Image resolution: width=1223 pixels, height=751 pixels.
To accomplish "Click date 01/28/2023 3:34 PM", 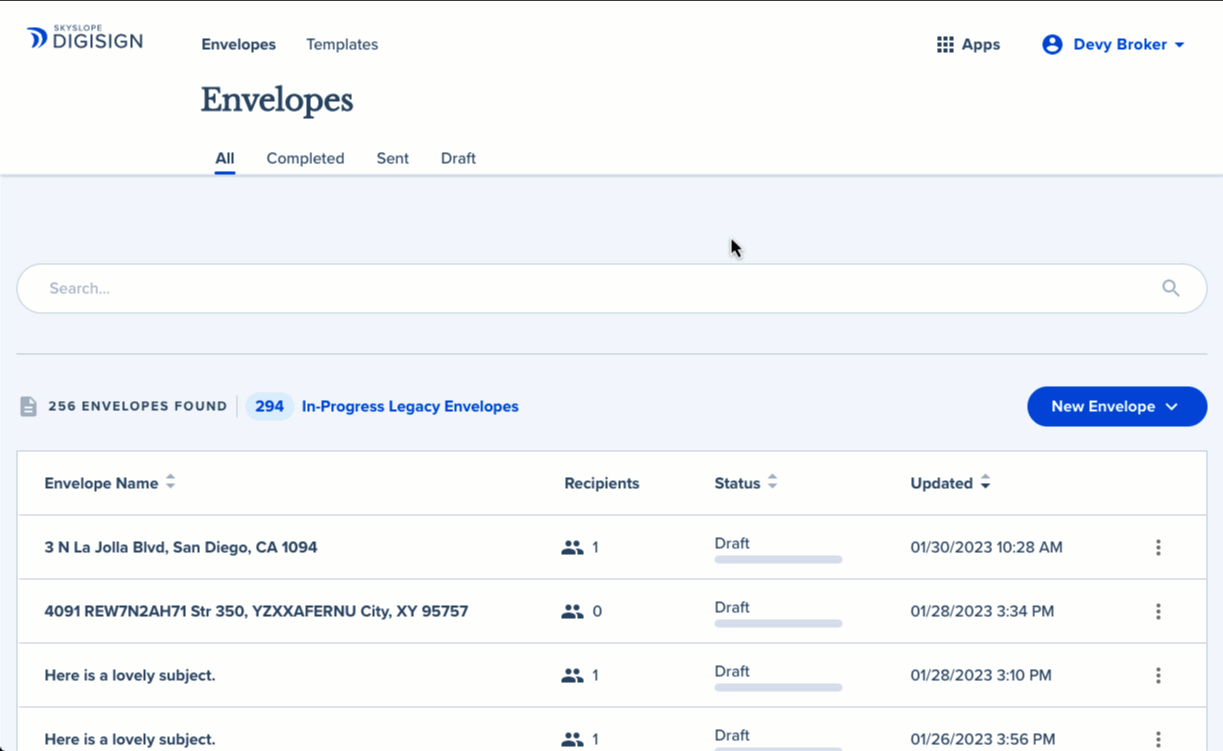I will (x=982, y=611).
